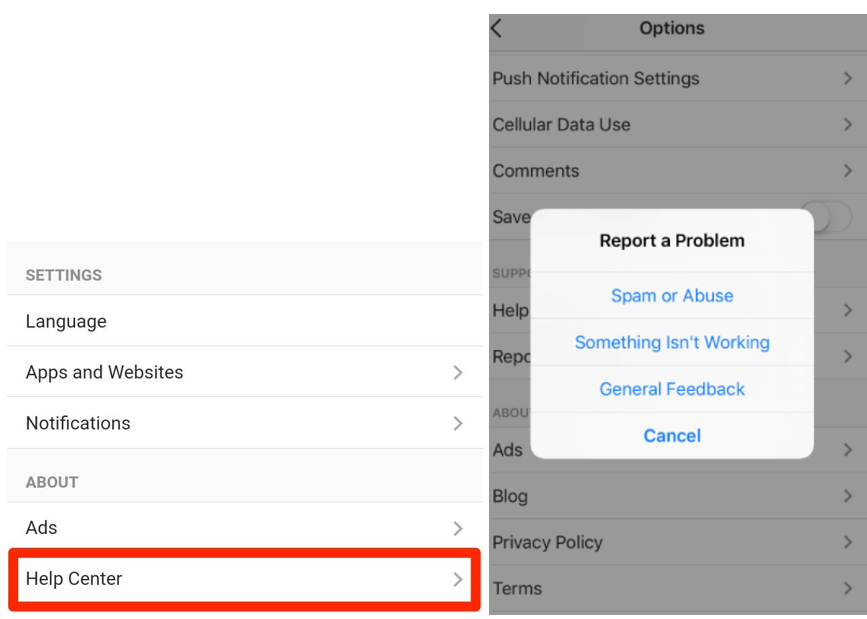Tap chevron beside Ads in Options screen

[x=848, y=449]
